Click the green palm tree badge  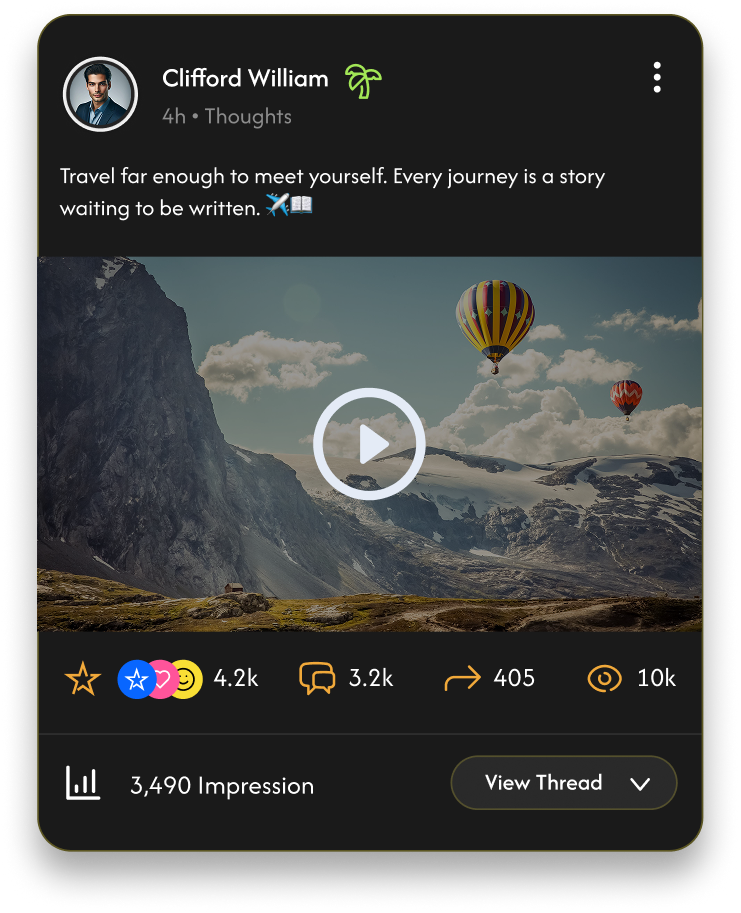click(x=363, y=81)
